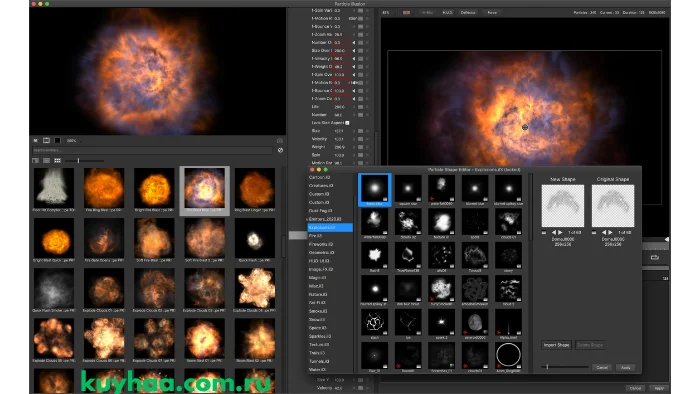Screen dimensions: 700x394
Task: Select Explosions library in shape editor list
Action: pyautogui.click(x=330, y=228)
